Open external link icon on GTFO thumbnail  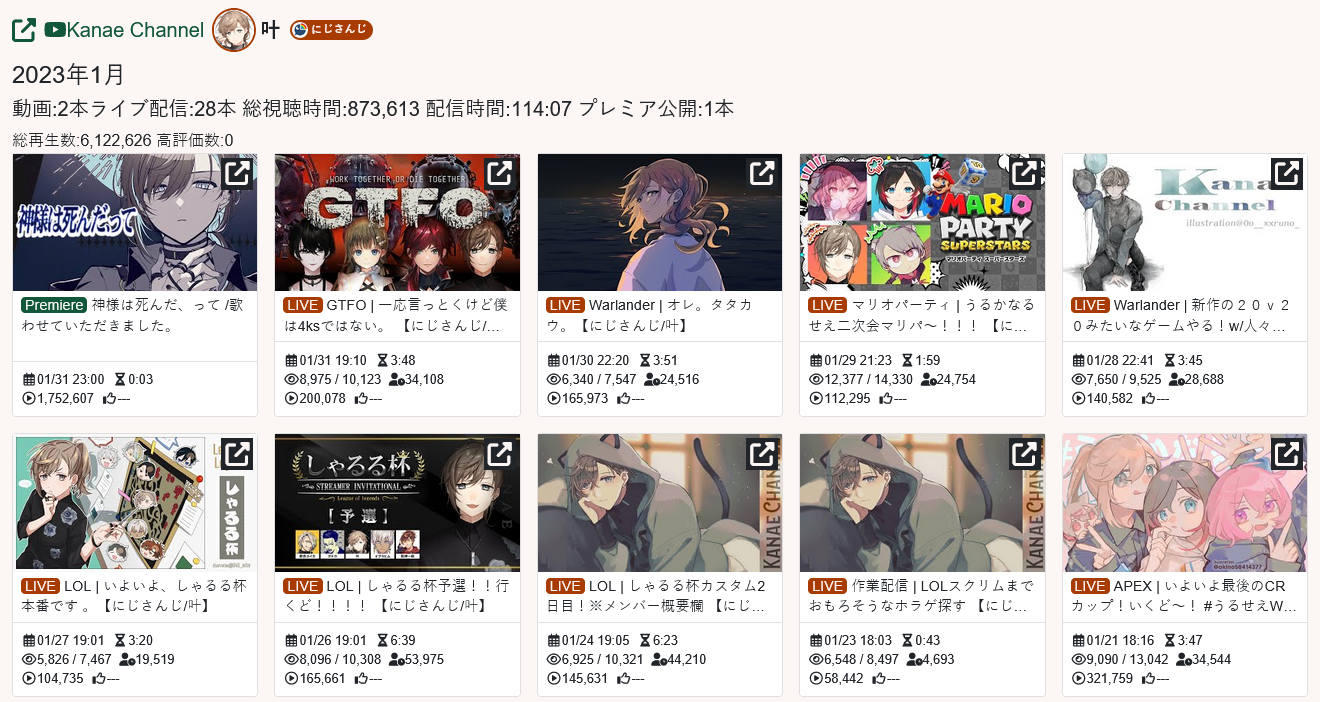click(x=499, y=174)
